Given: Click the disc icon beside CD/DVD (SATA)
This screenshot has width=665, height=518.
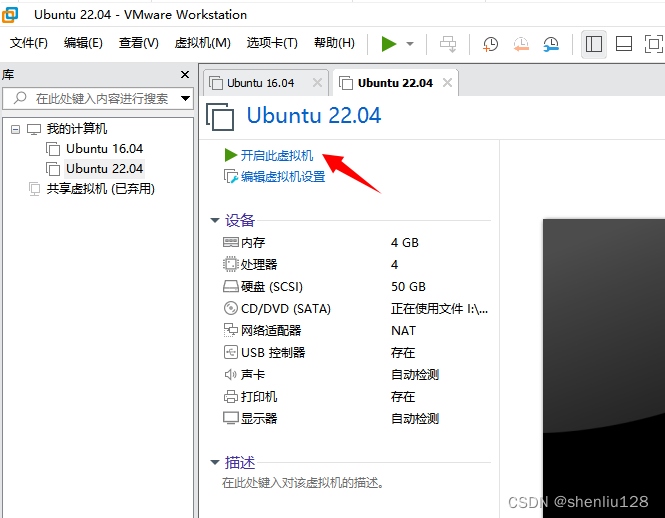Looking at the screenshot, I should coord(231,308).
